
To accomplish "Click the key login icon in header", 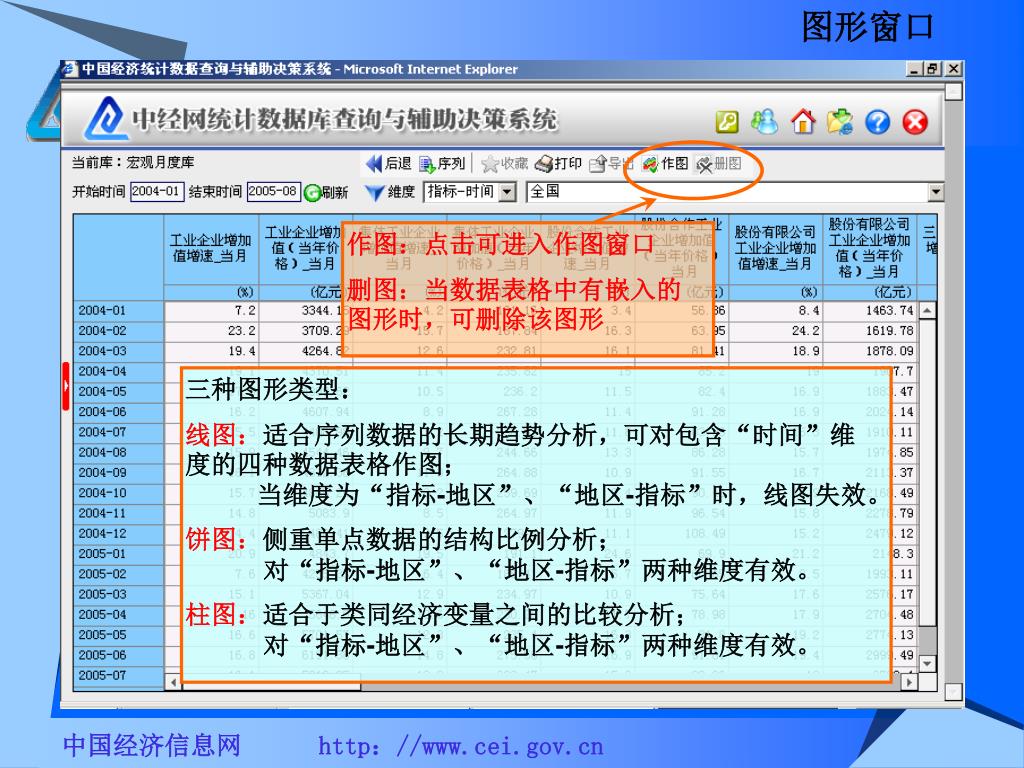I will coord(728,122).
